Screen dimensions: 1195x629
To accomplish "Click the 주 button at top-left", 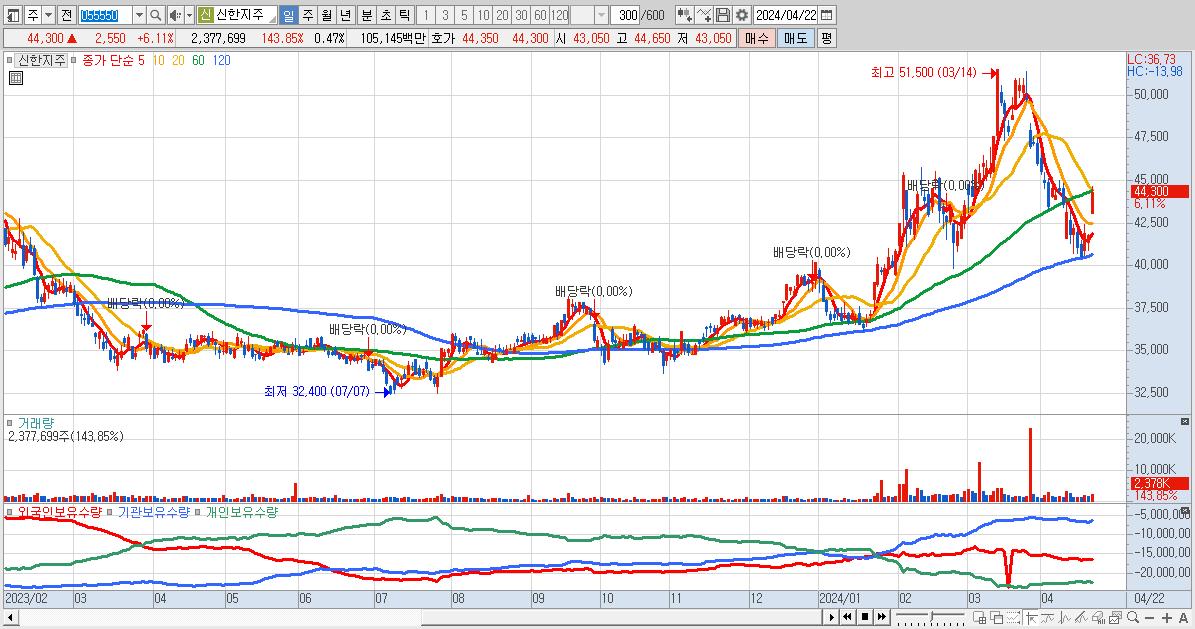I will [33, 14].
